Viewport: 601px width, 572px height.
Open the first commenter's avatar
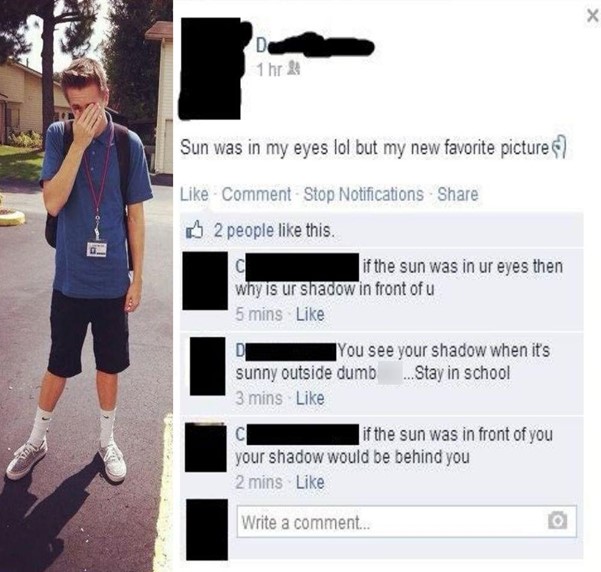point(205,281)
